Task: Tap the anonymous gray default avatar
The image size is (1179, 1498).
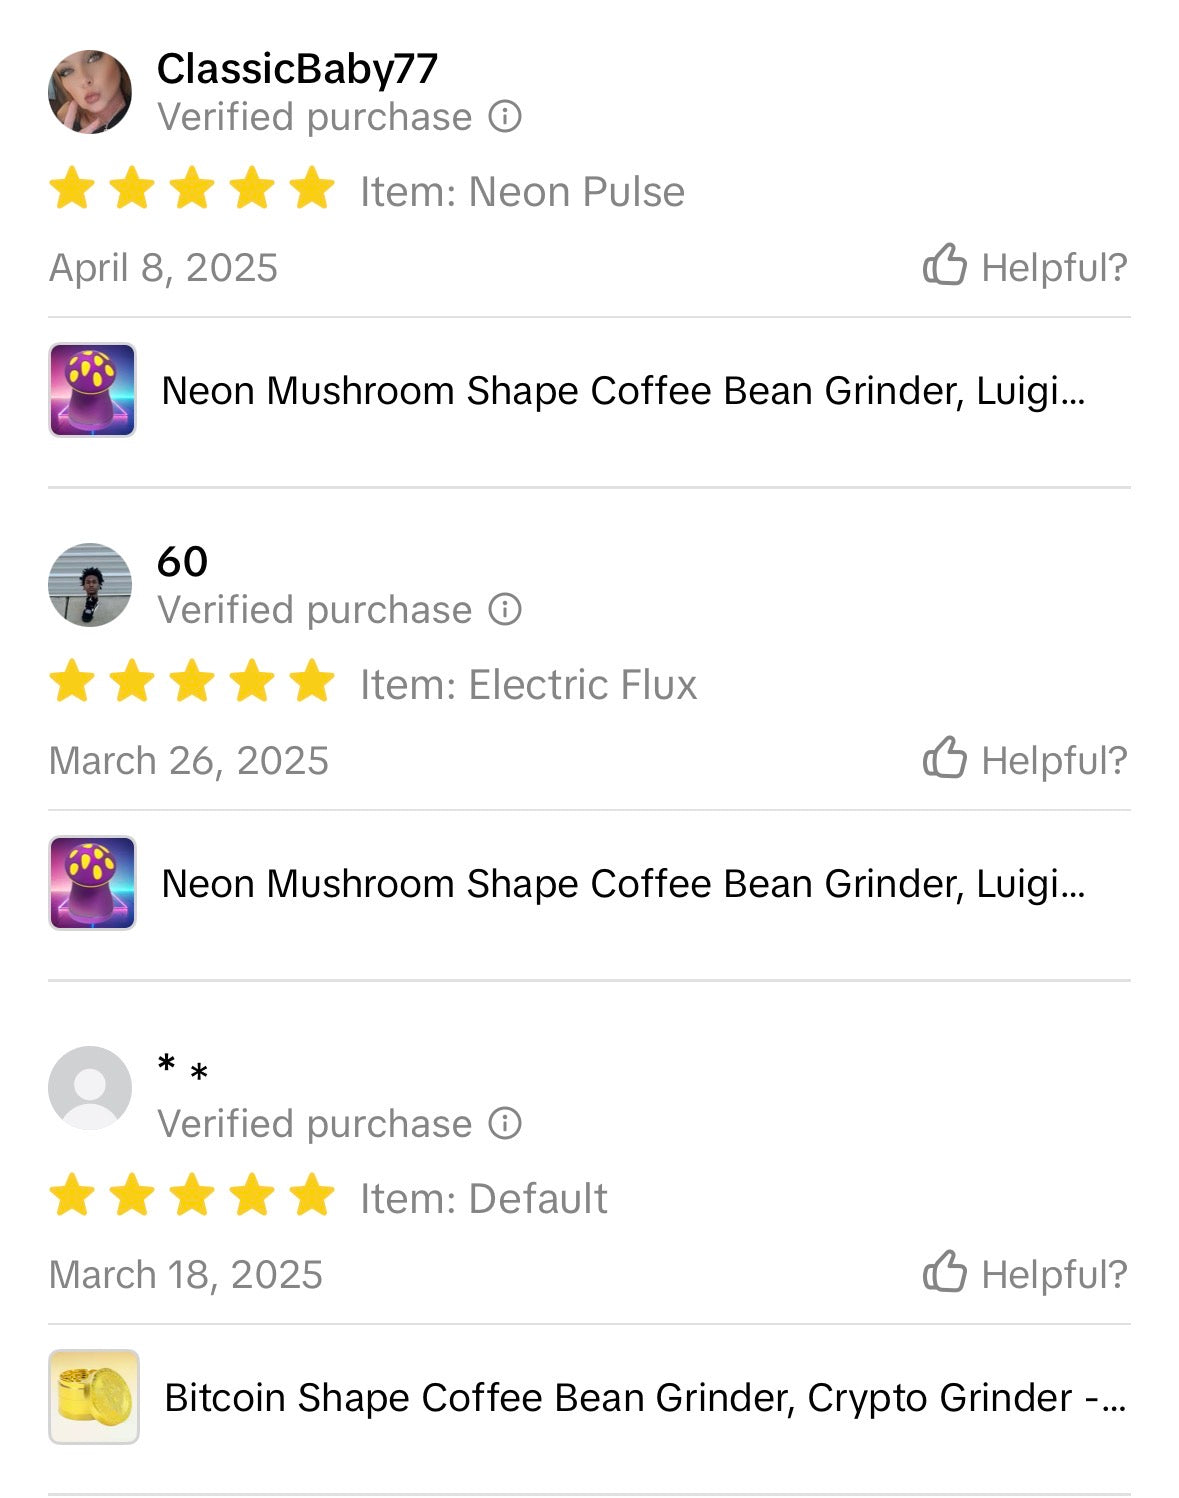Action: coord(90,1088)
